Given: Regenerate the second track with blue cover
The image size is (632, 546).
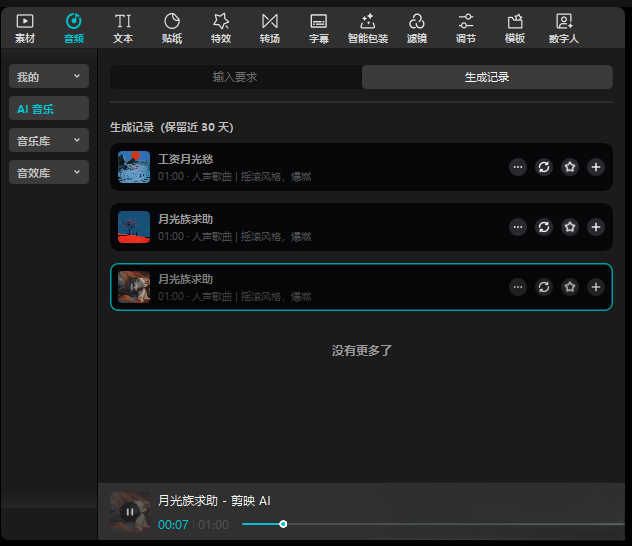Looking at the screenshot, I should point(544,227).
